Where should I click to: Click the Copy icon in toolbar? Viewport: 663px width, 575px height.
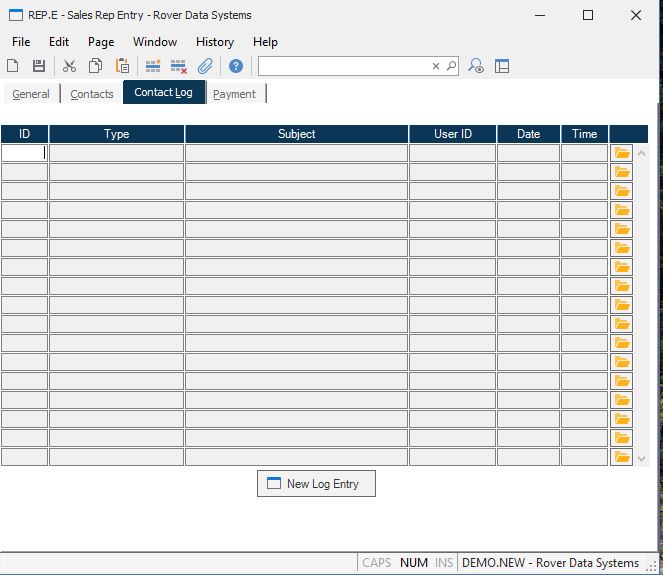(x=95, y=66)
